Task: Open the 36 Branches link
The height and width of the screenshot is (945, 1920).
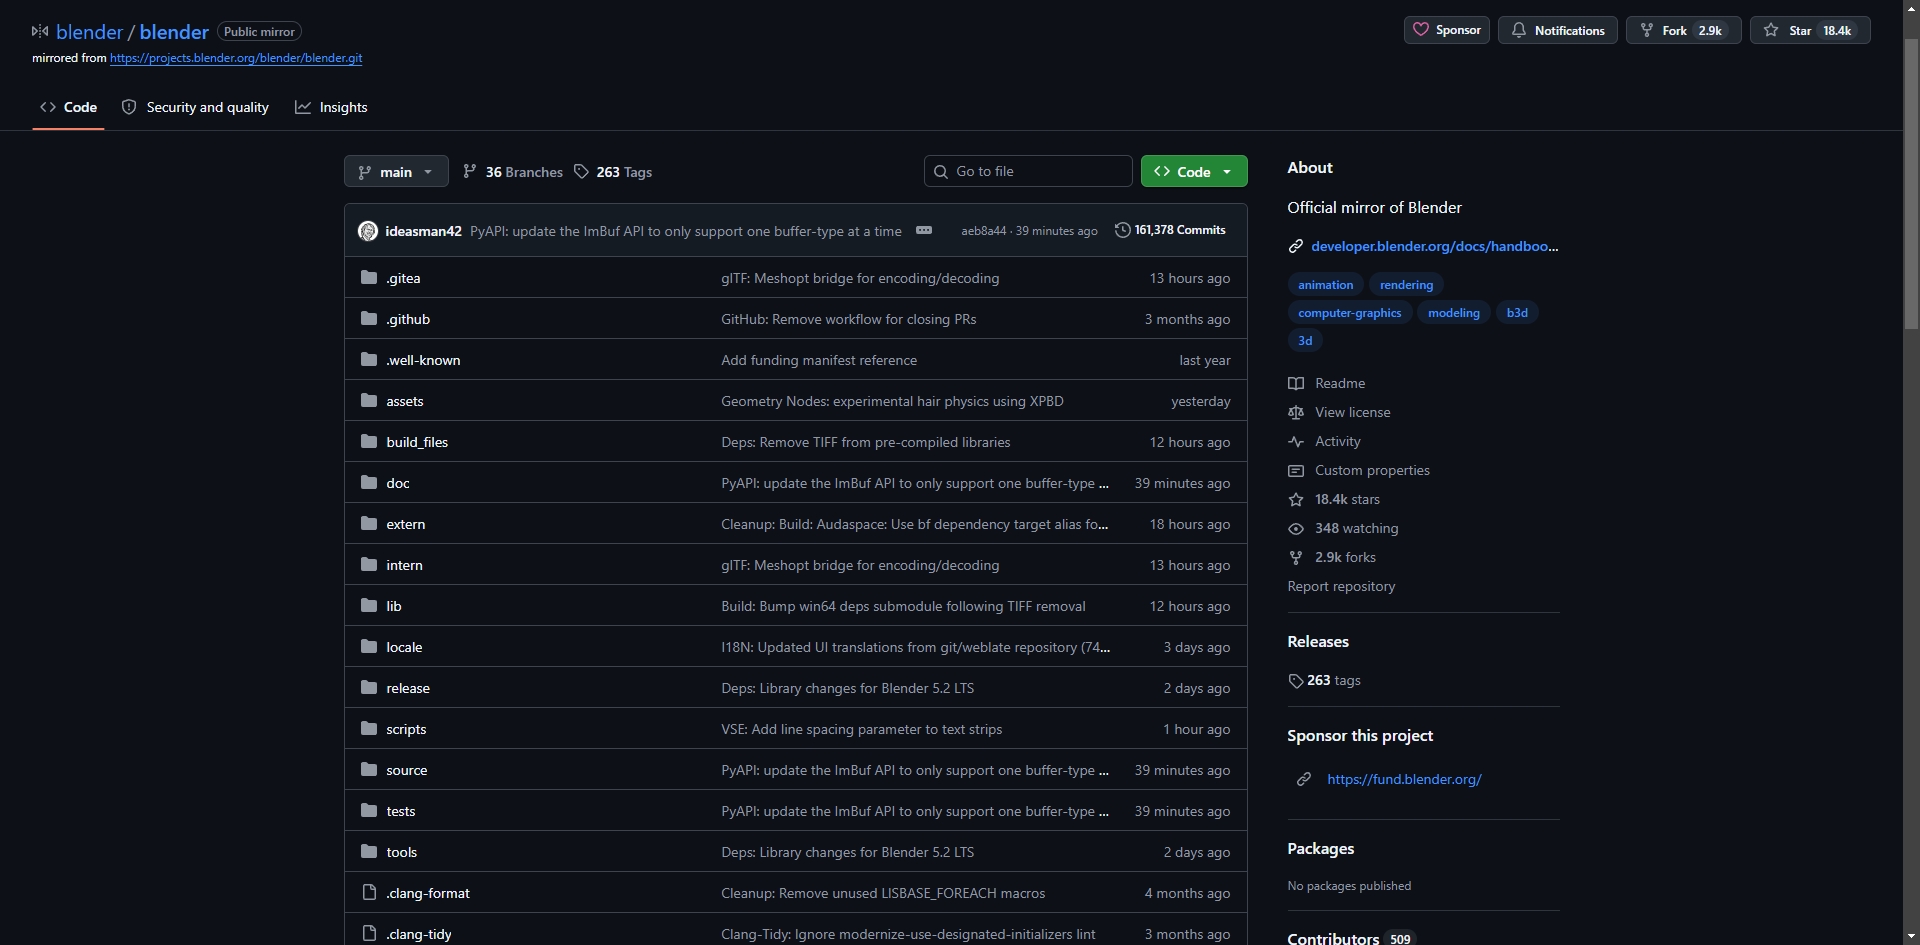Action: click(x=513, y=172)
